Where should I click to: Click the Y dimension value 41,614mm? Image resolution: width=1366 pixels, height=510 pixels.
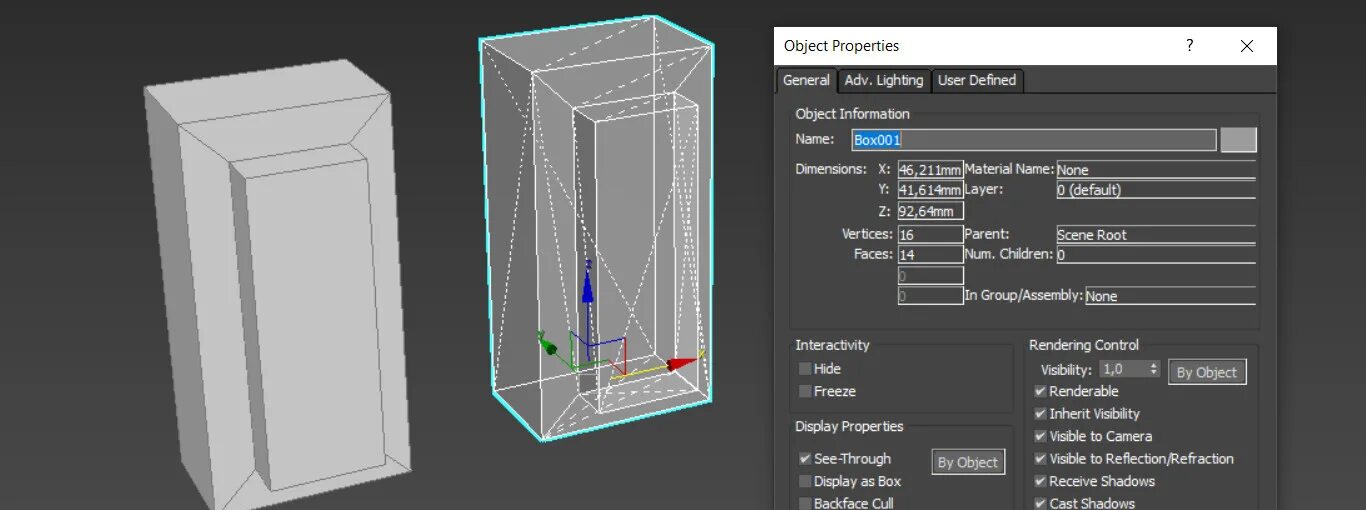pyautogui.click(x=930, y=190)
